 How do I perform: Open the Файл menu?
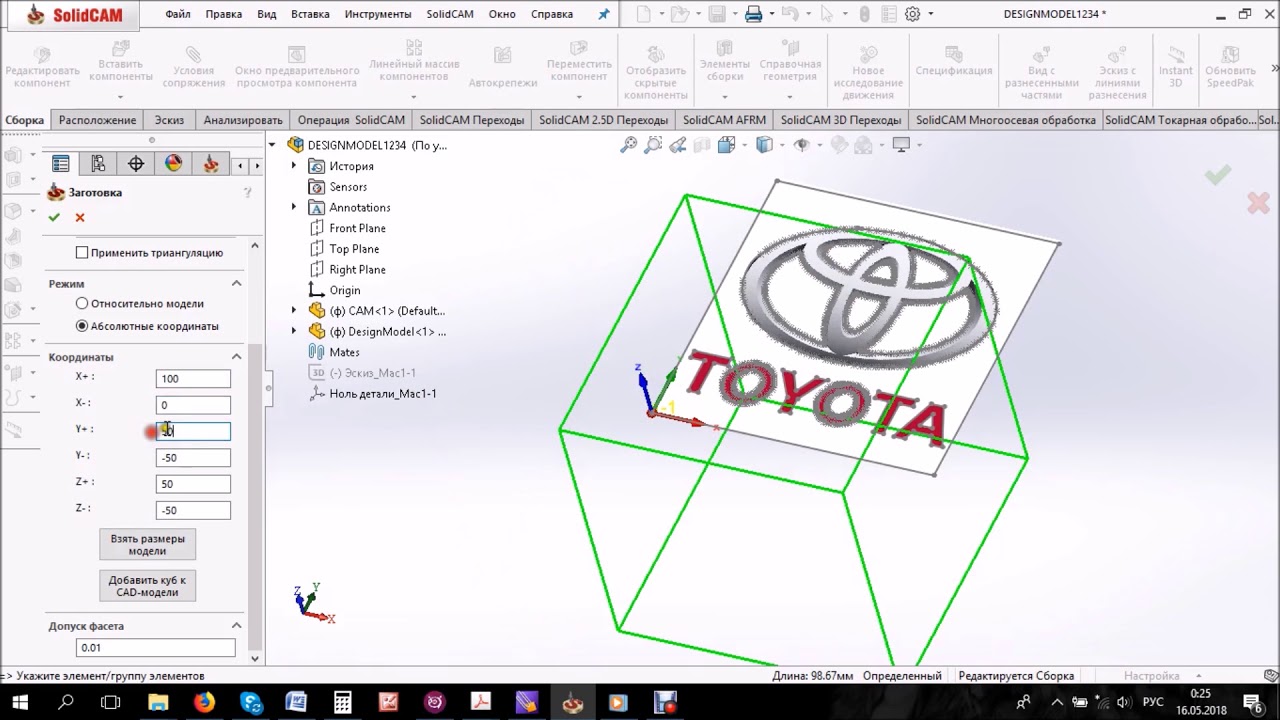(x=178, y=14)
